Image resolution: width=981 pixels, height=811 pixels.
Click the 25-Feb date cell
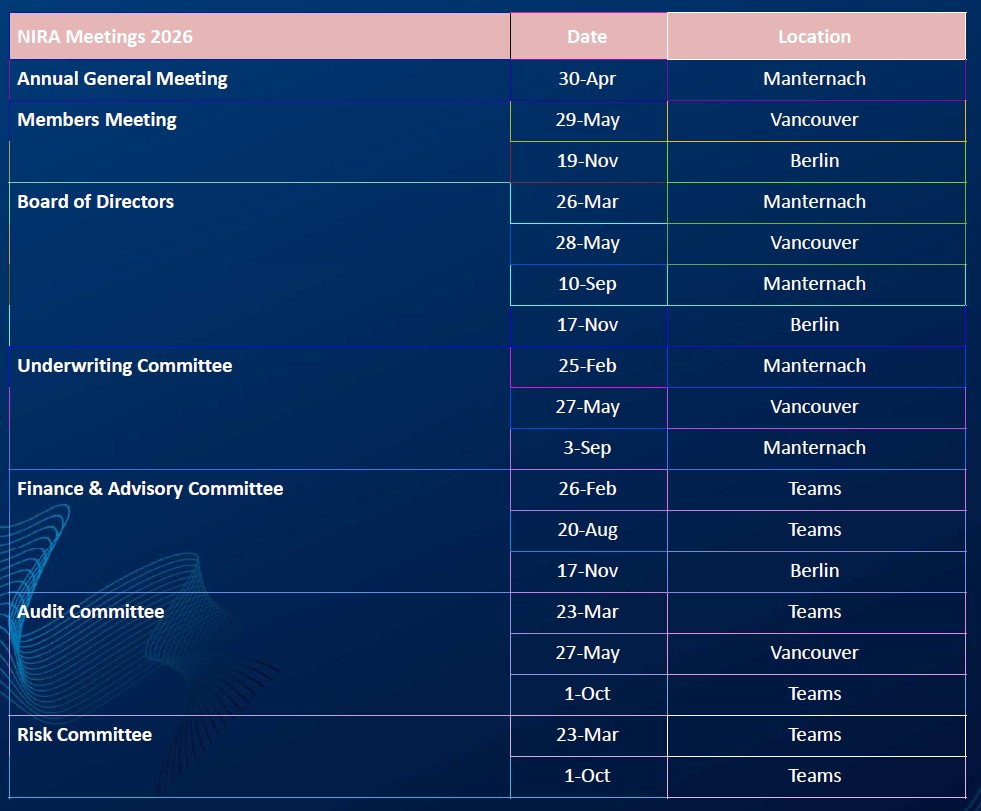click(587, 366)
